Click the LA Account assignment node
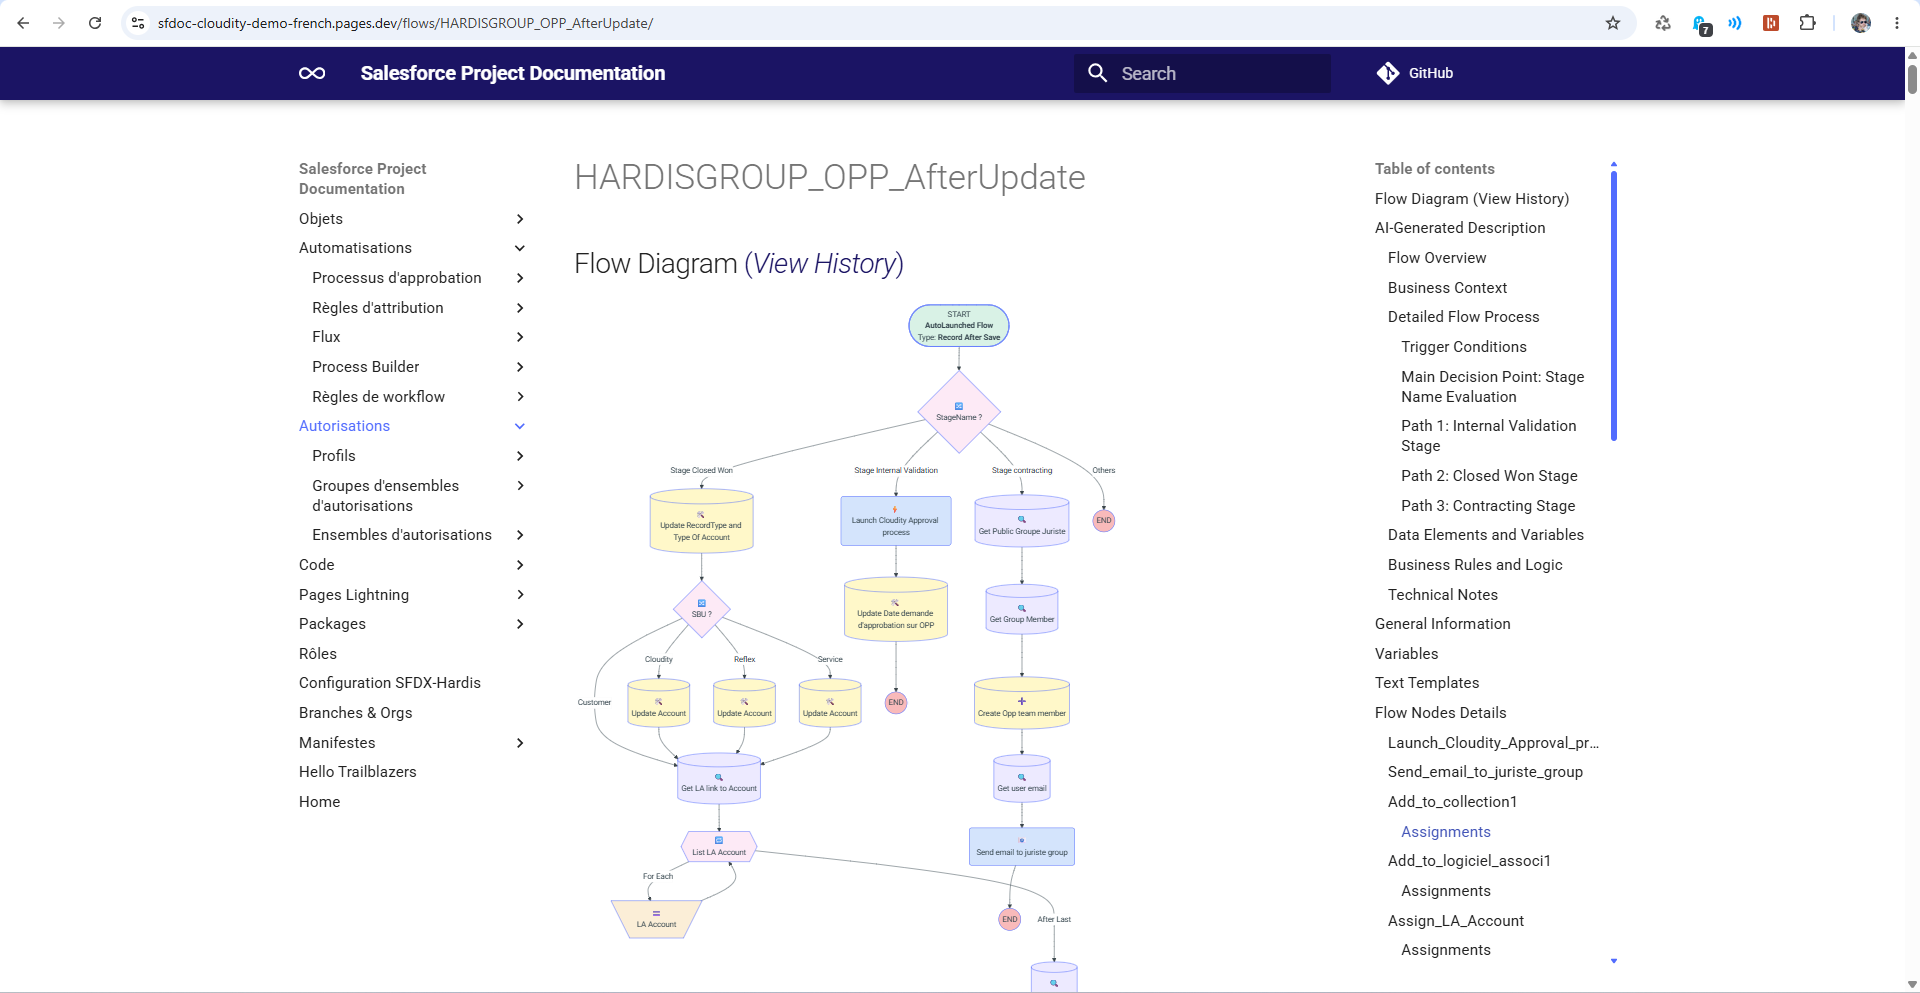This screenshot has height=993, width=1920. tap(656, 919)
